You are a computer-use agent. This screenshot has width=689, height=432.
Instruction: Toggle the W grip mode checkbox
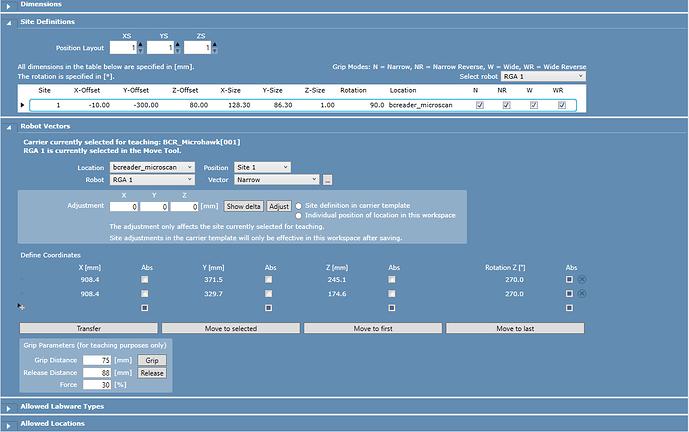pyautogui.click(x=534, y=105)
